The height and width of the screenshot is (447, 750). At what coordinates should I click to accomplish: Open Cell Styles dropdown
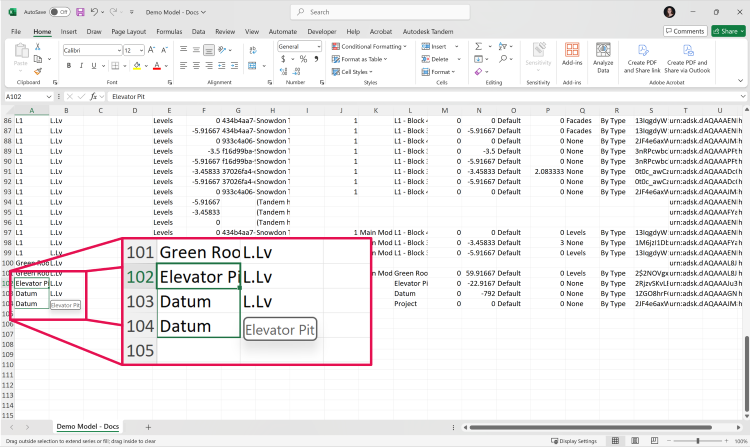352,72
